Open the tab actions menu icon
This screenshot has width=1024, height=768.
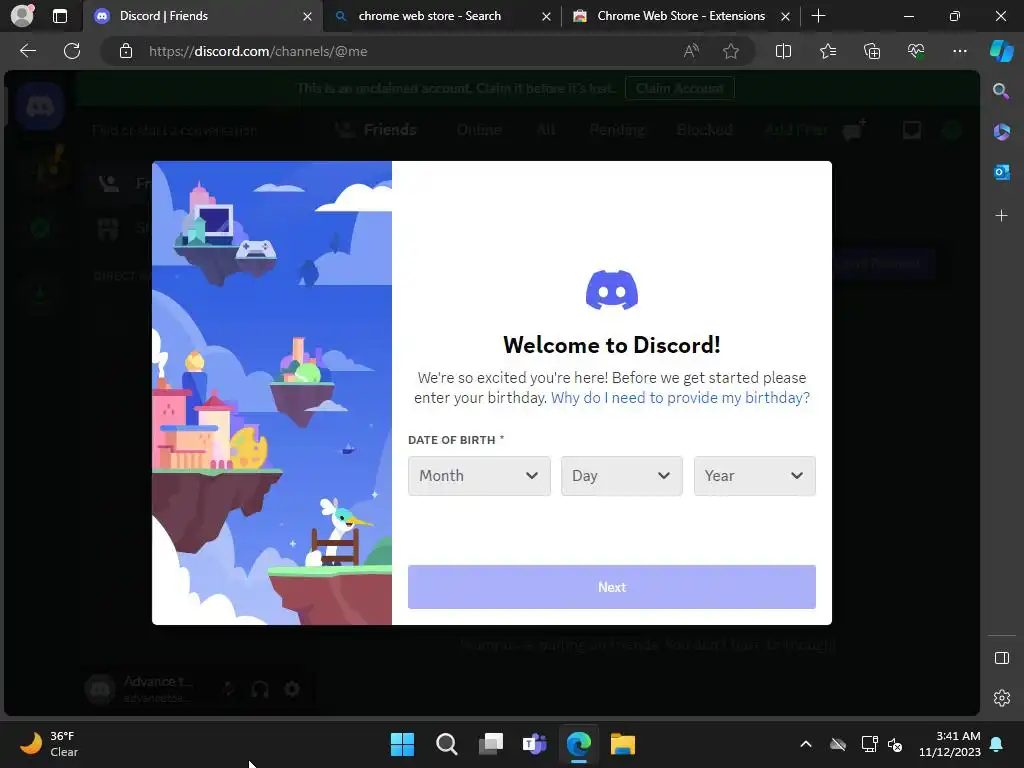(59, 16)
